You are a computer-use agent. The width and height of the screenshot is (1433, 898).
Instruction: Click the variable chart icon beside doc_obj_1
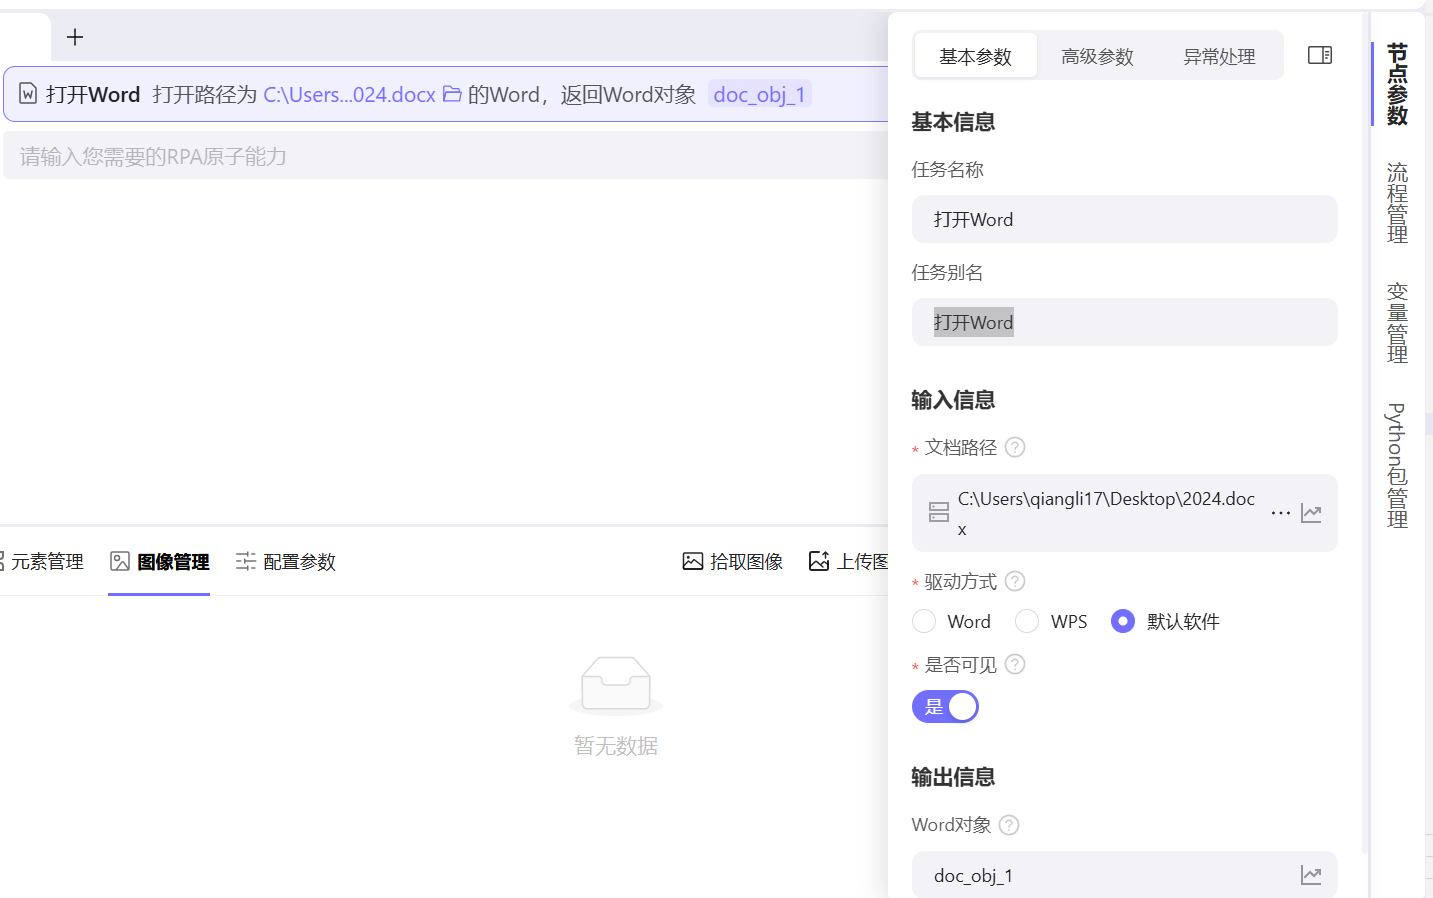pyautogui.click(x=1311, y=874)
